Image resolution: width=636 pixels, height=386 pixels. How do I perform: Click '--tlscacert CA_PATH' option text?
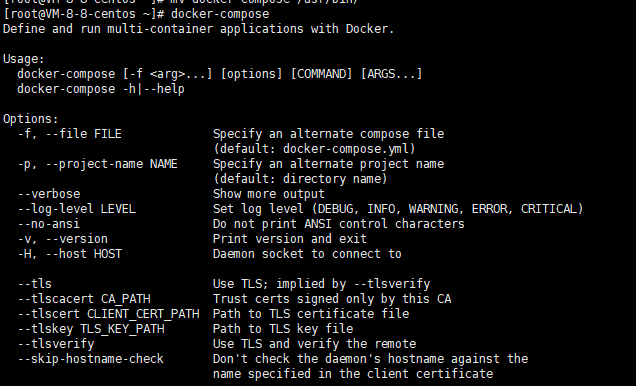coord(84,299)
